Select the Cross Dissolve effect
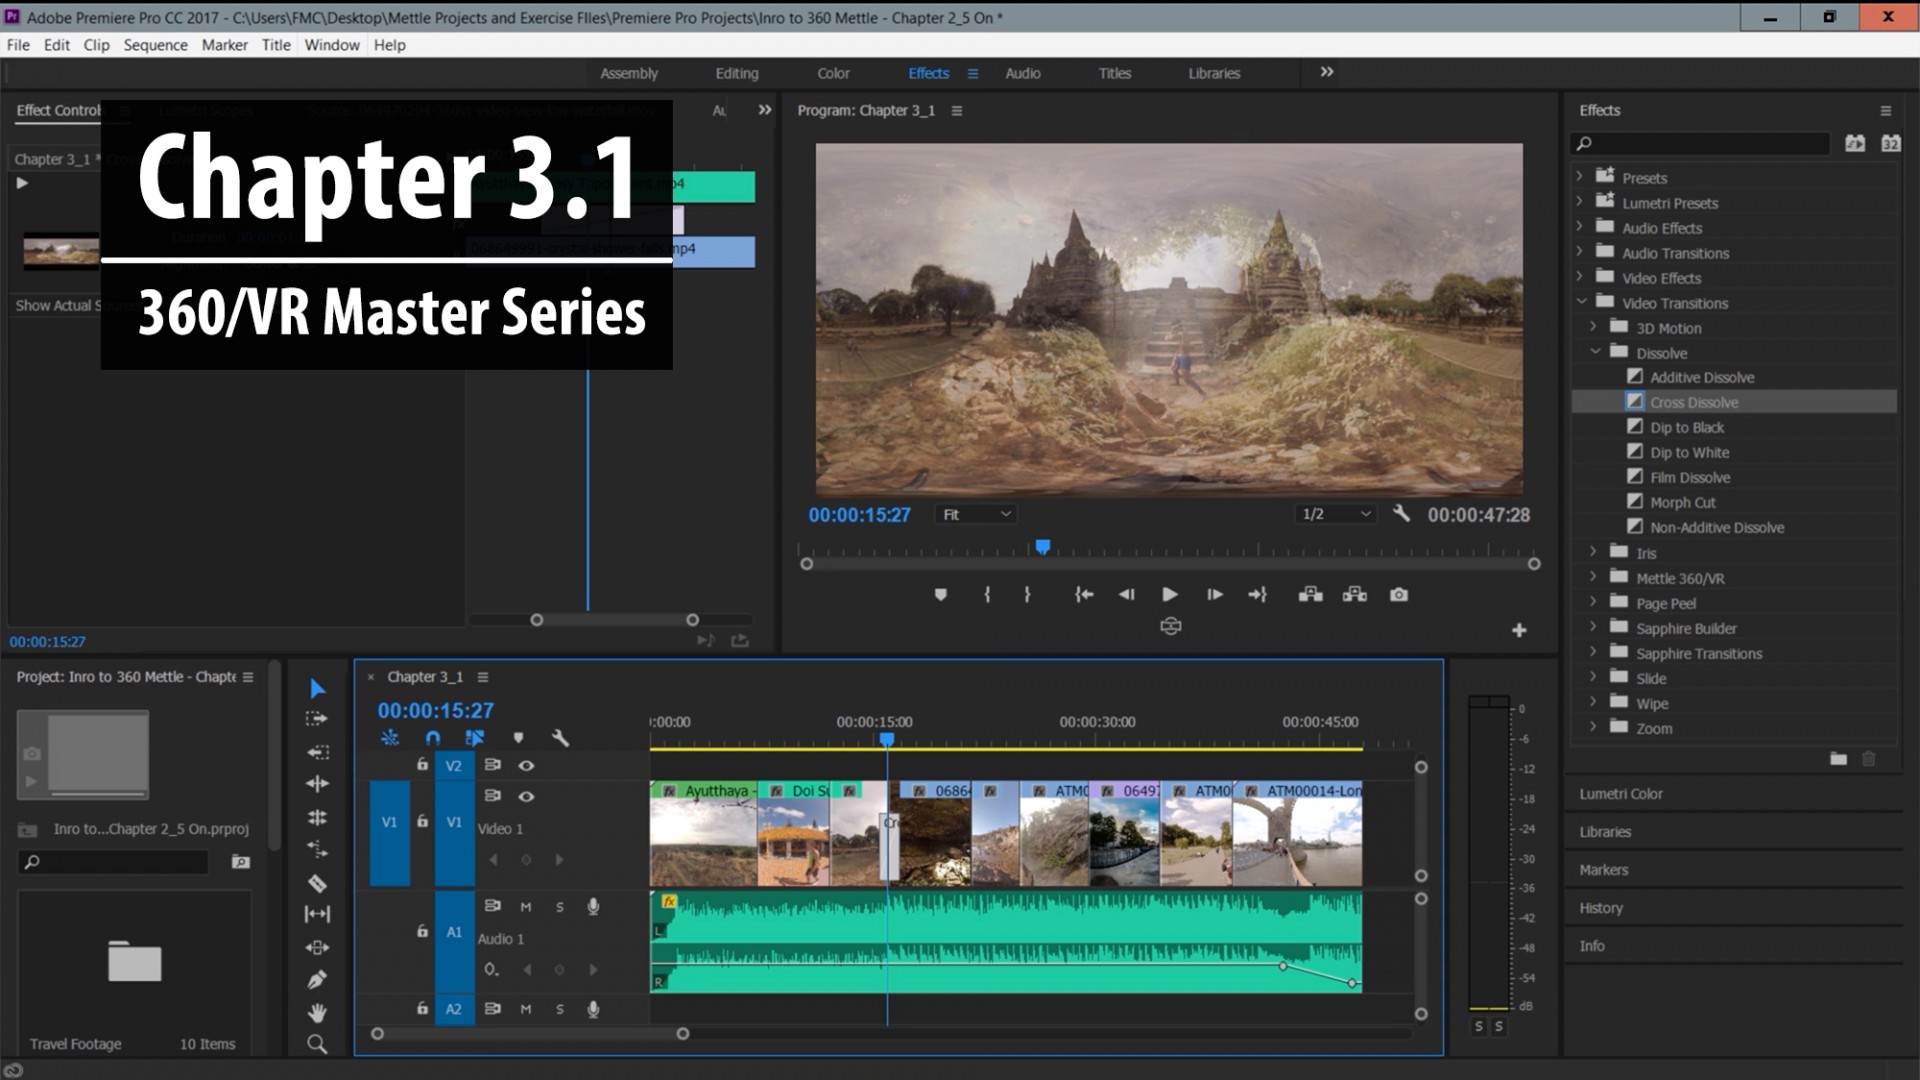 coord(1694,401)
